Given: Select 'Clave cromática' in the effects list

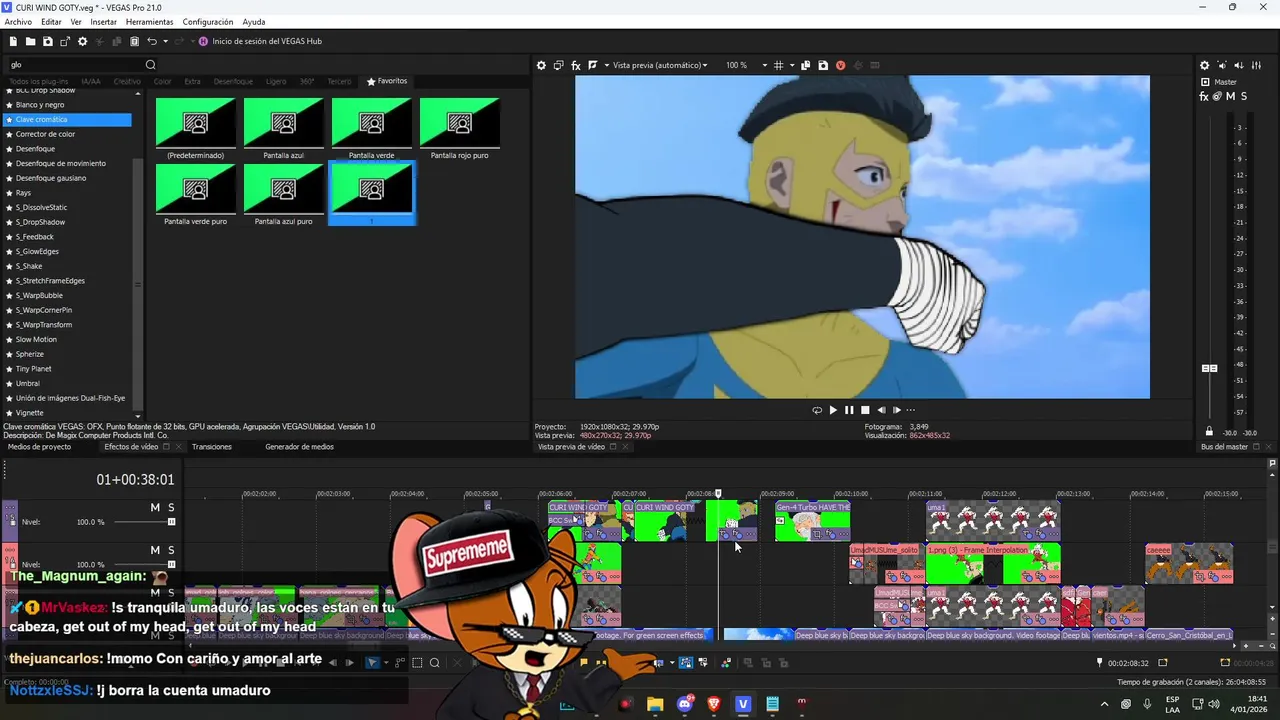Looking at the screenshot, I should point(68,119).
